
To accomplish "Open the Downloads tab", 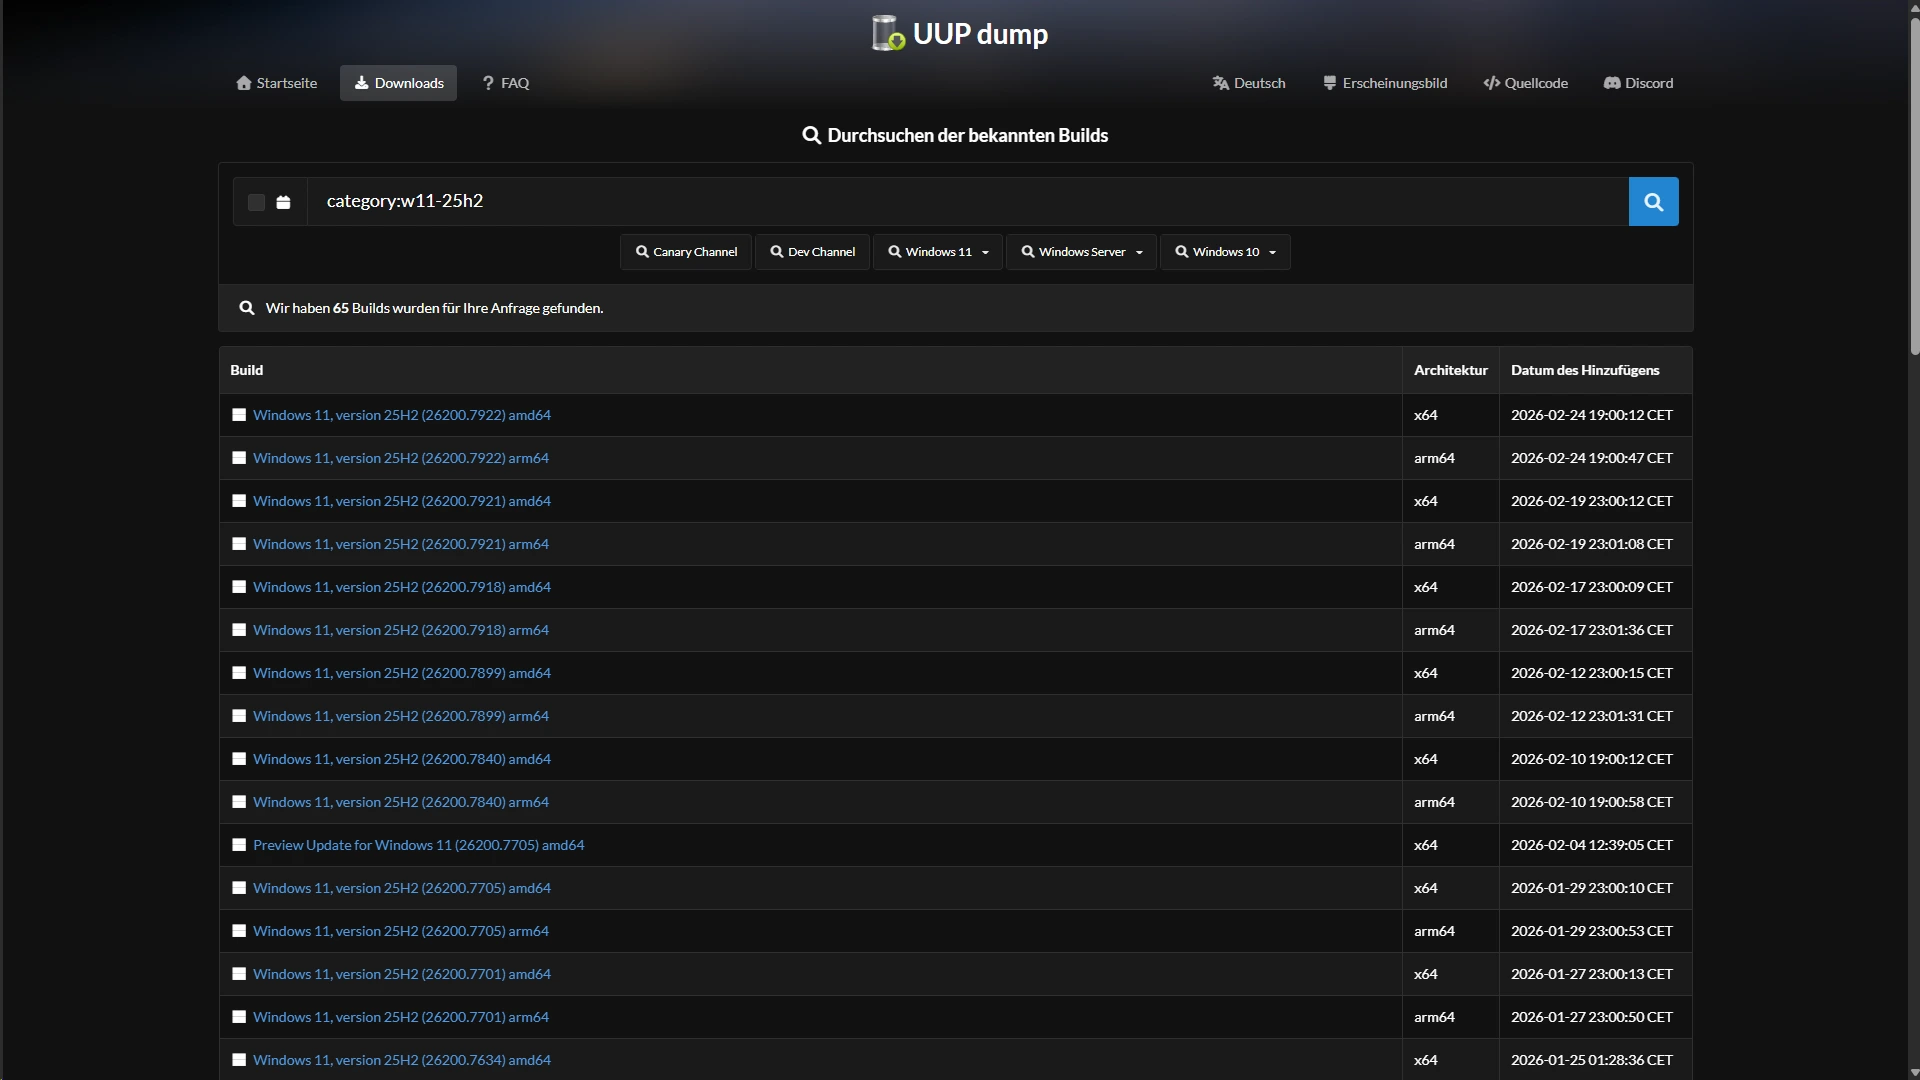I will pos(398,83).
